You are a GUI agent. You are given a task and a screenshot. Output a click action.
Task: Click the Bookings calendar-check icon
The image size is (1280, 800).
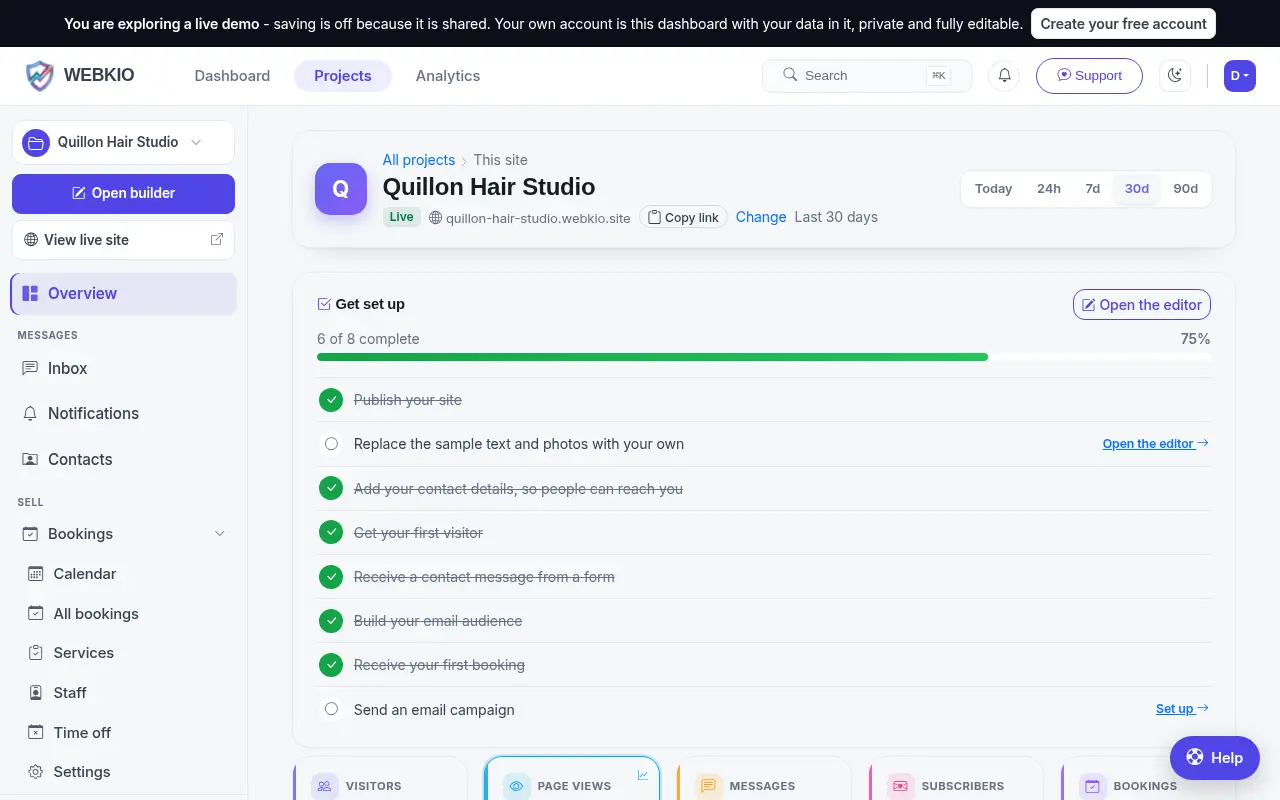coord(31,534)
